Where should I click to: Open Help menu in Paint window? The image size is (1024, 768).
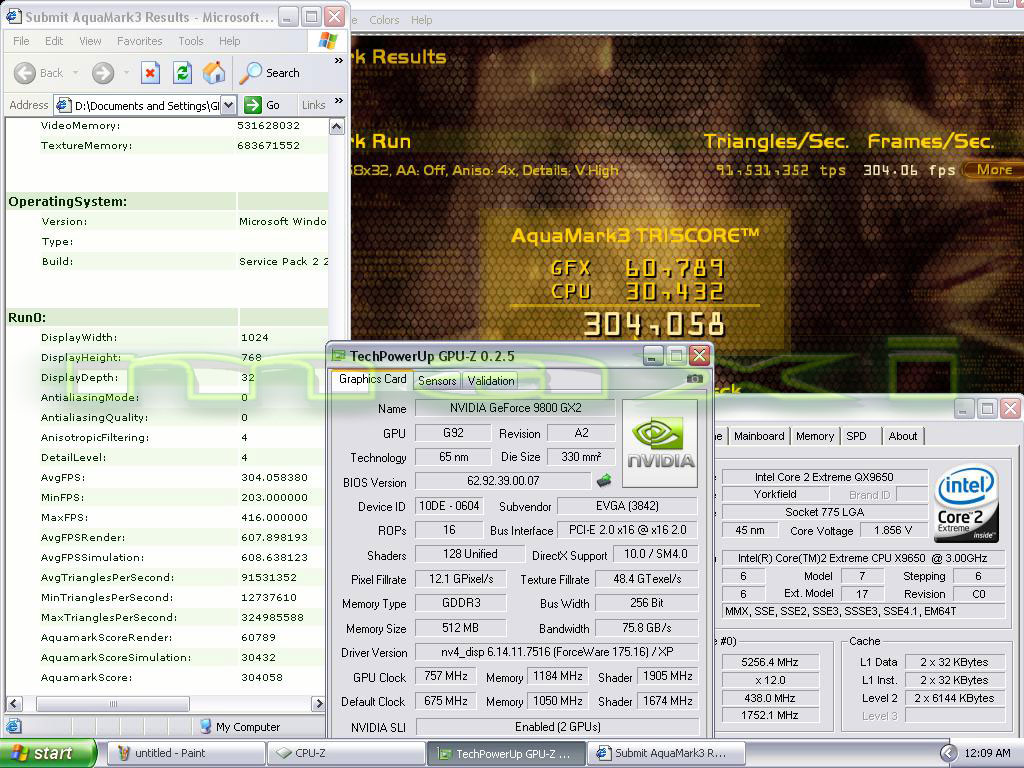point(421,20)
